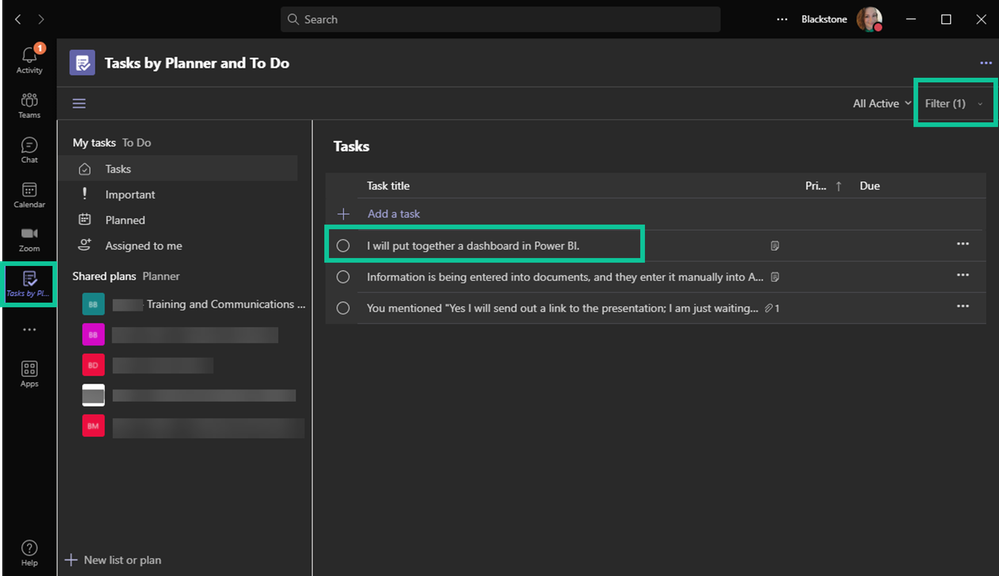Toggle the hamburger navigation menu
Screen dimensions: 999x576
click(79, 103)
